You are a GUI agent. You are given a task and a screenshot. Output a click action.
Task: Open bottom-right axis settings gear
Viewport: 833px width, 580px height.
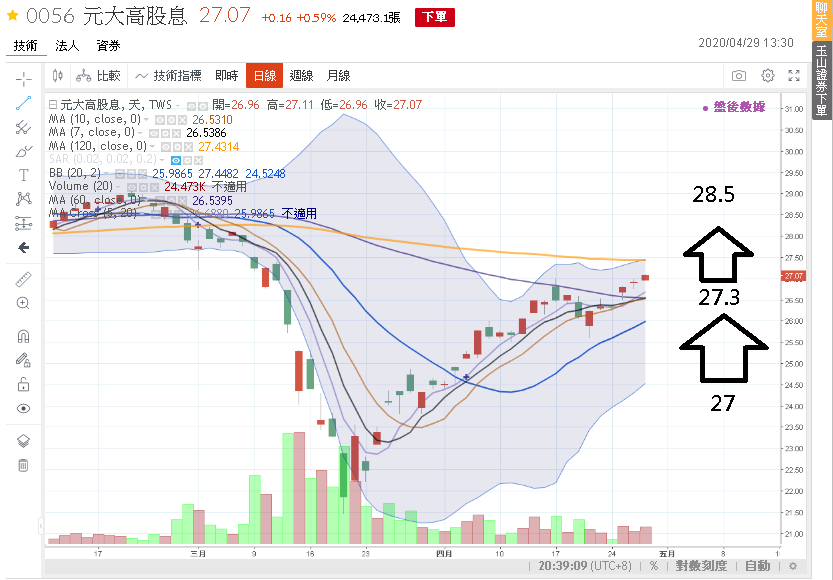tap(793, 566)
